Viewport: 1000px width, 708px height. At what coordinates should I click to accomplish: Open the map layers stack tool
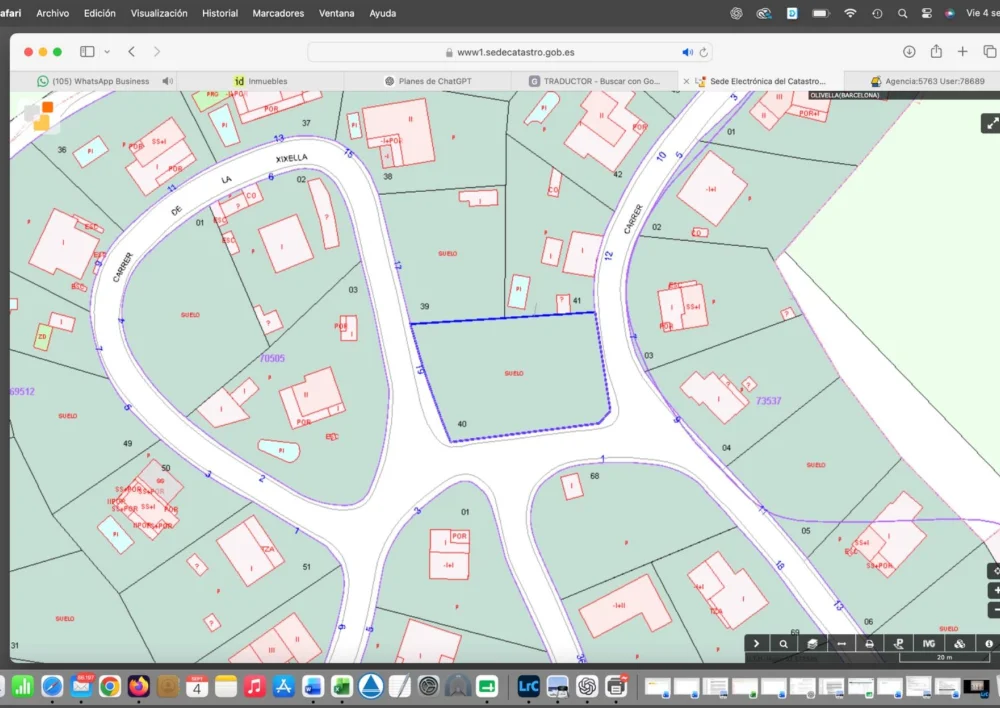(x=812, y=644)
